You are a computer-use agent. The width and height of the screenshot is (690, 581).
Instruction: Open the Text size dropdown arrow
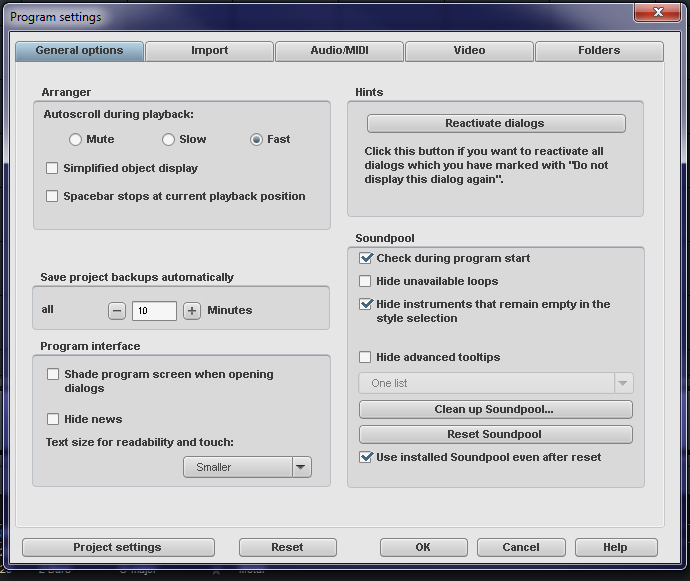coord(301,467)
